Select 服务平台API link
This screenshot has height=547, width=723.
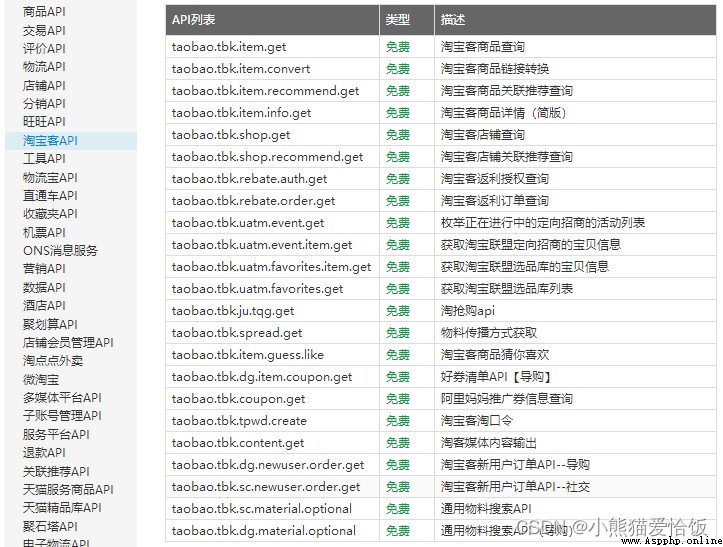point(56,434)
